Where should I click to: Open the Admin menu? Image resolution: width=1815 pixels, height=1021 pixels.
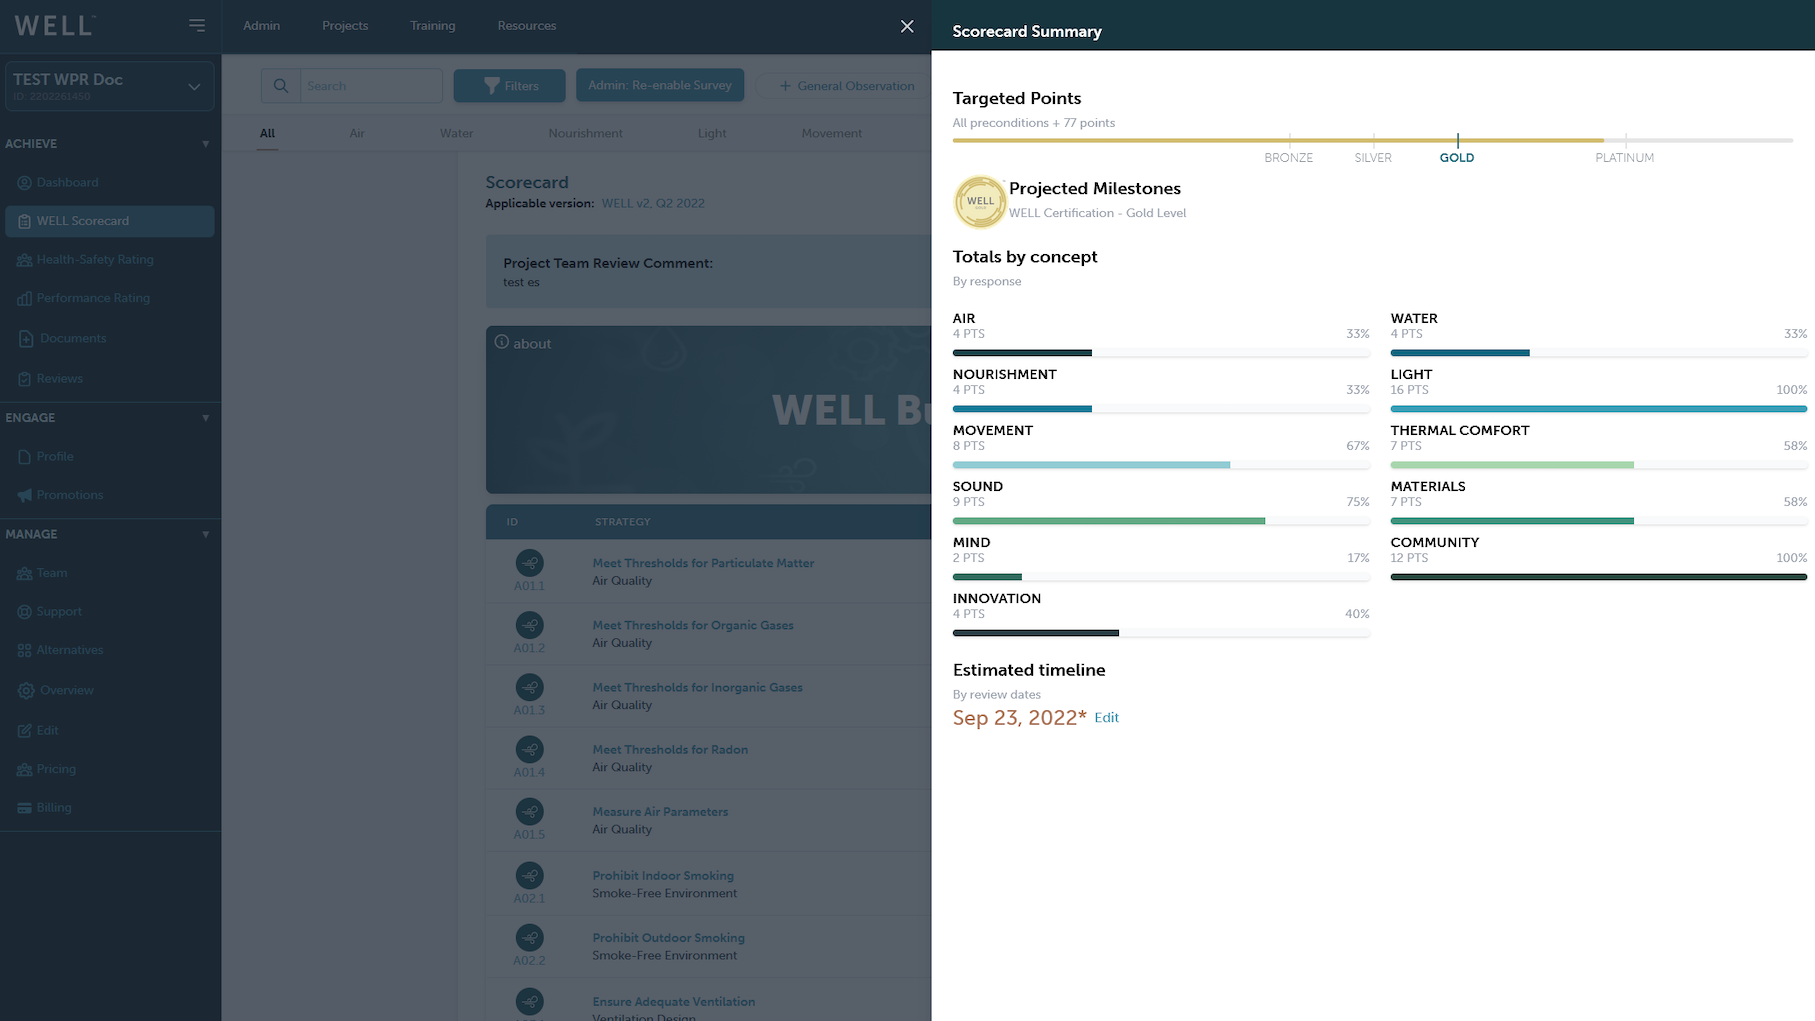coord(261,26)
